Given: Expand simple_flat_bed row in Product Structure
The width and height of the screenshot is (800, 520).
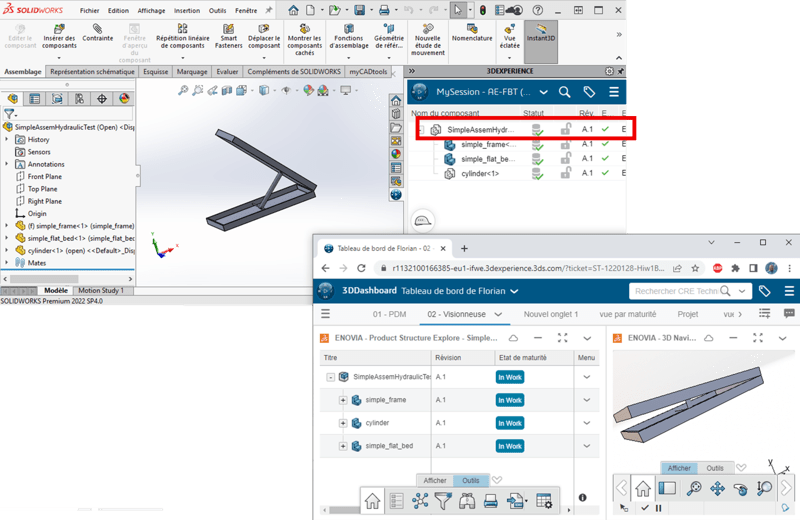Looking at the screenshot, I should pos(343,446).
